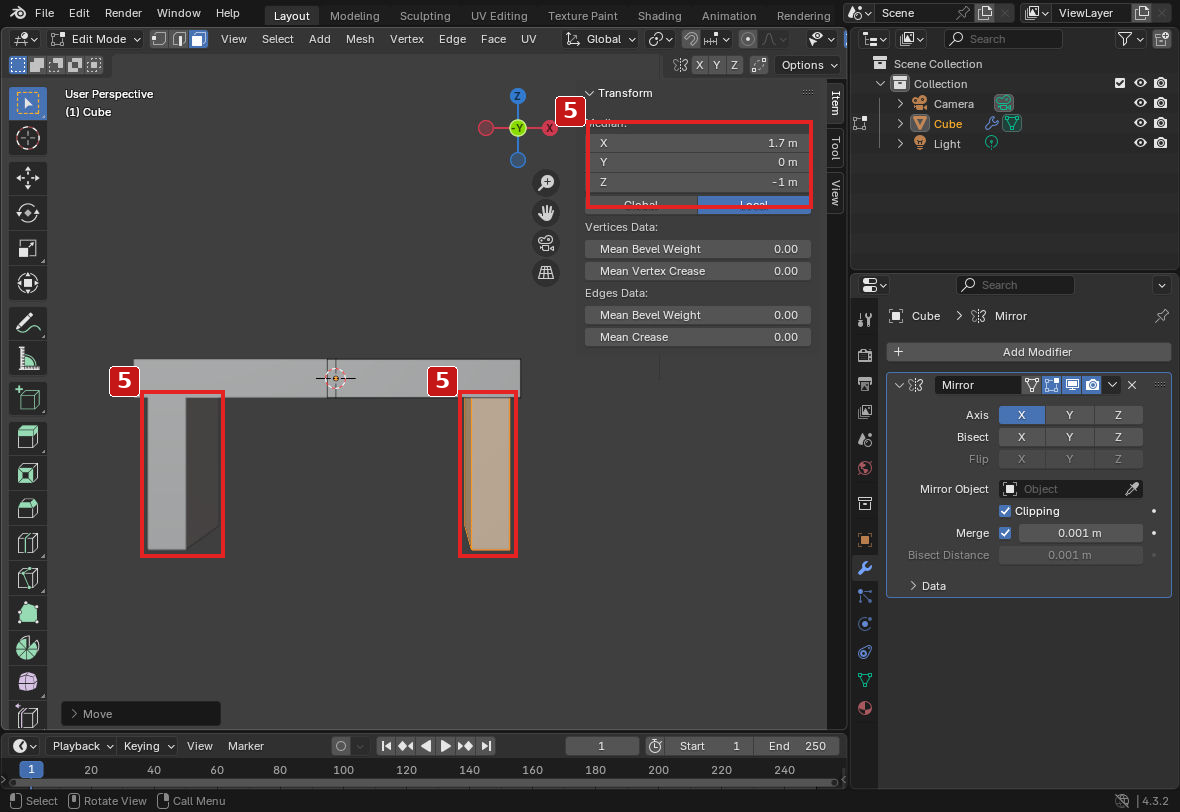Enable Bisect on X axis

tap(1021, 436)
